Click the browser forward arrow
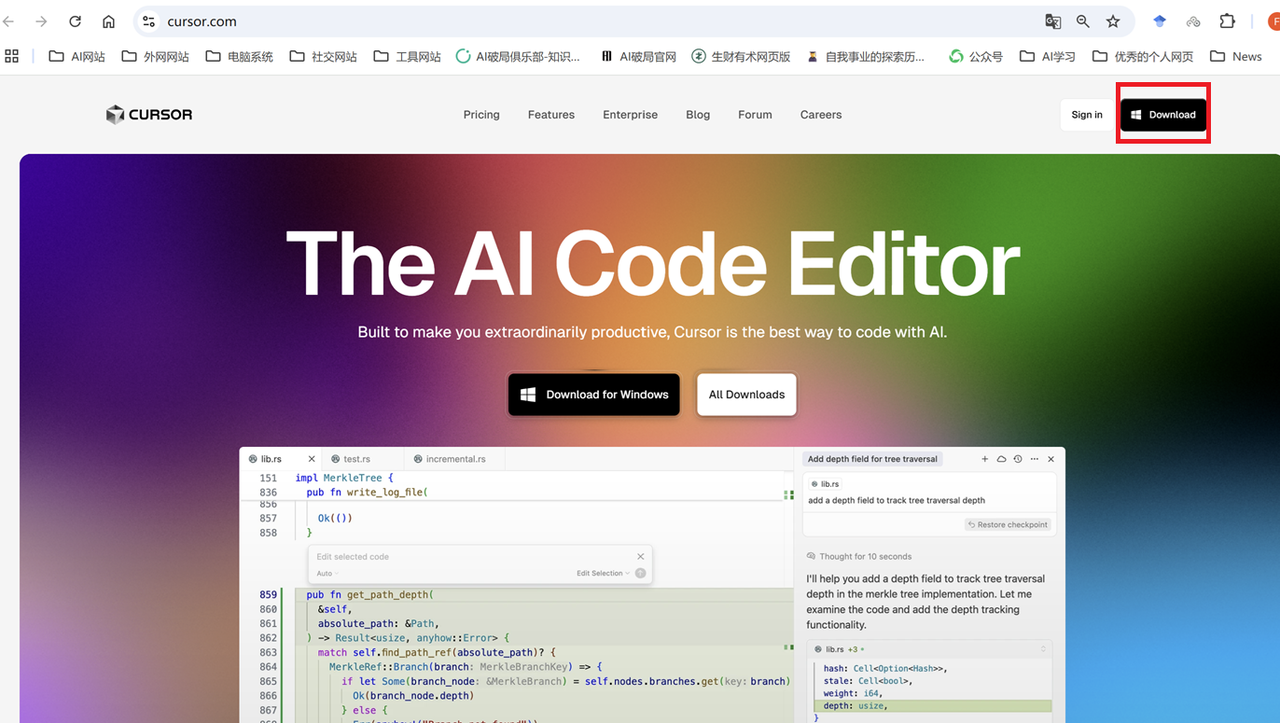1280x723 pixels. (41, 21)
